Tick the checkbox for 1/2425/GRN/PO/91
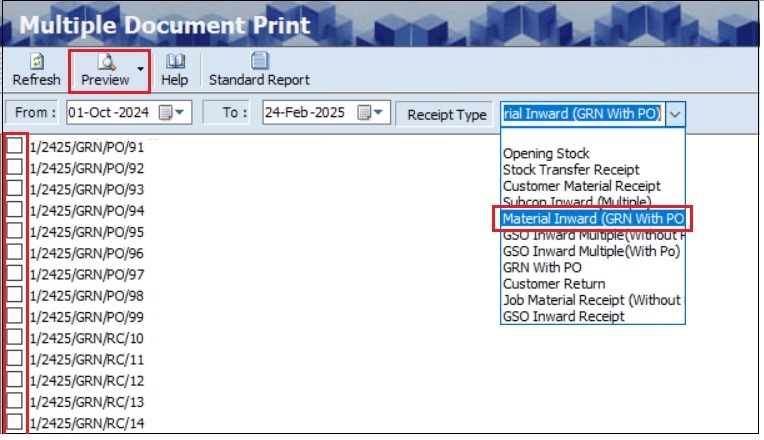Screen dimensions: 764x440 coord(15,146)
